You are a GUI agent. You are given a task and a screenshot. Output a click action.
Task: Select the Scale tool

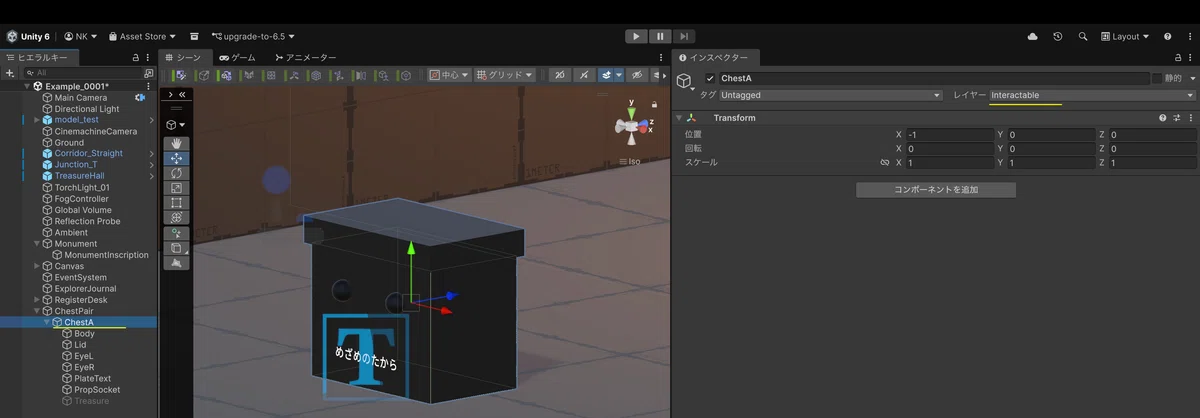pos(176,188)
